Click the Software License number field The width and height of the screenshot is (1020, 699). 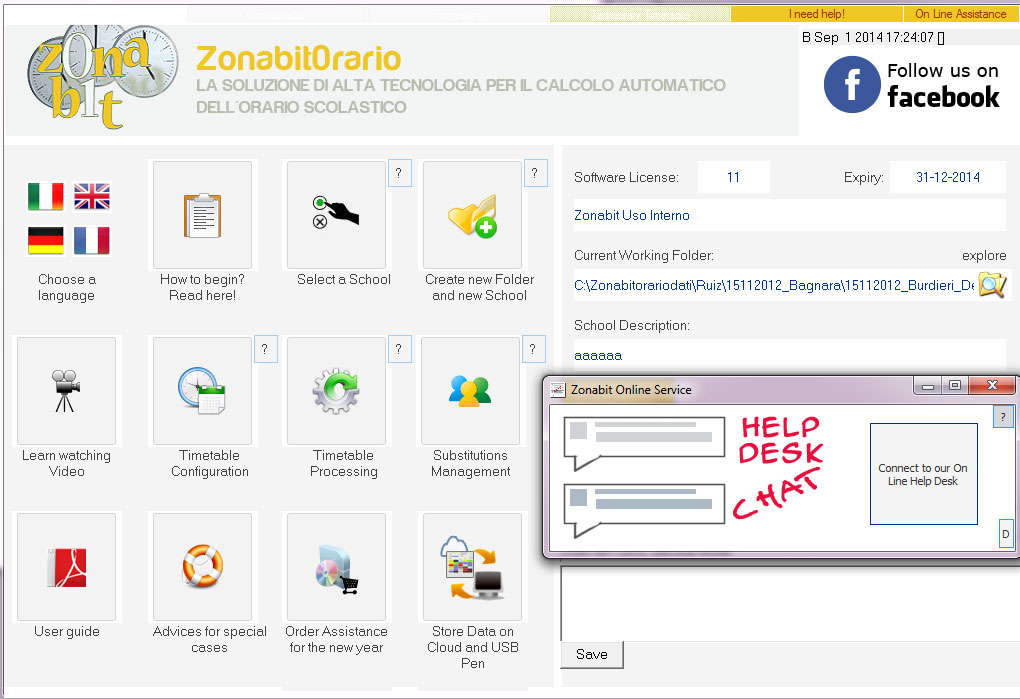pyautogui.click(x=734, y=177)
